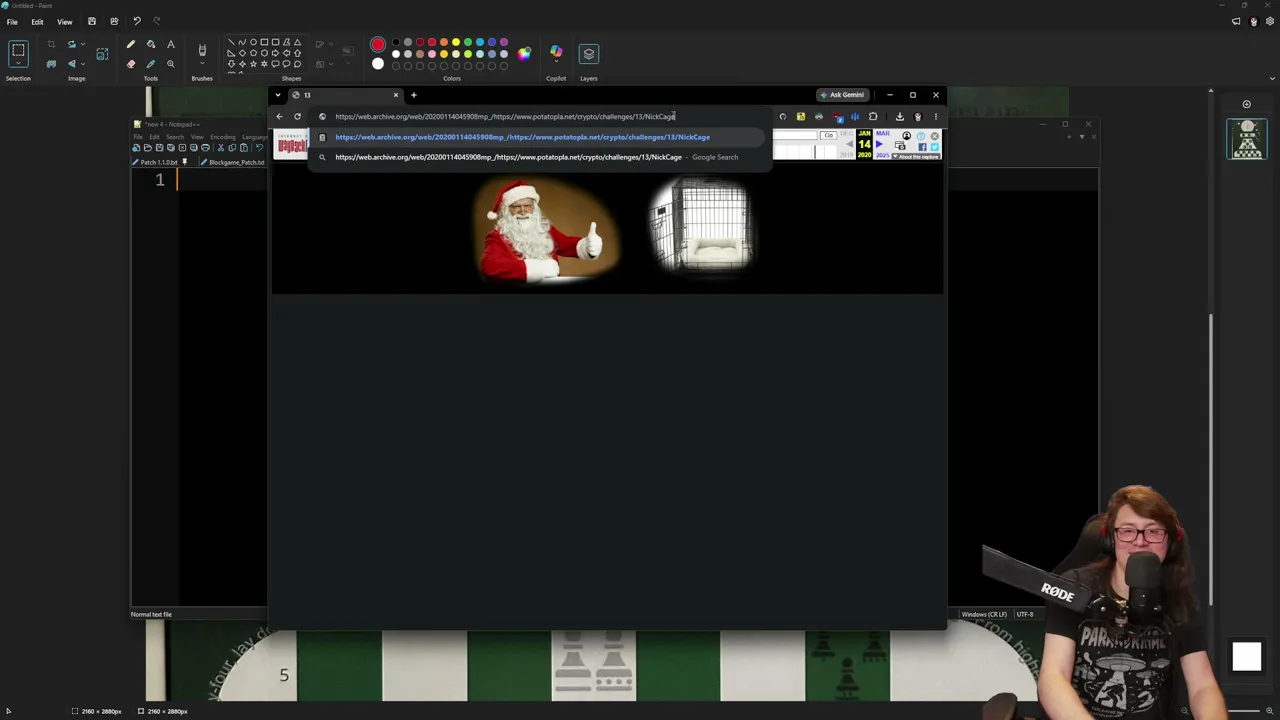1280x720 pixels.
Task: Open the Paint View menu
Action: click(x=65, y=22)
